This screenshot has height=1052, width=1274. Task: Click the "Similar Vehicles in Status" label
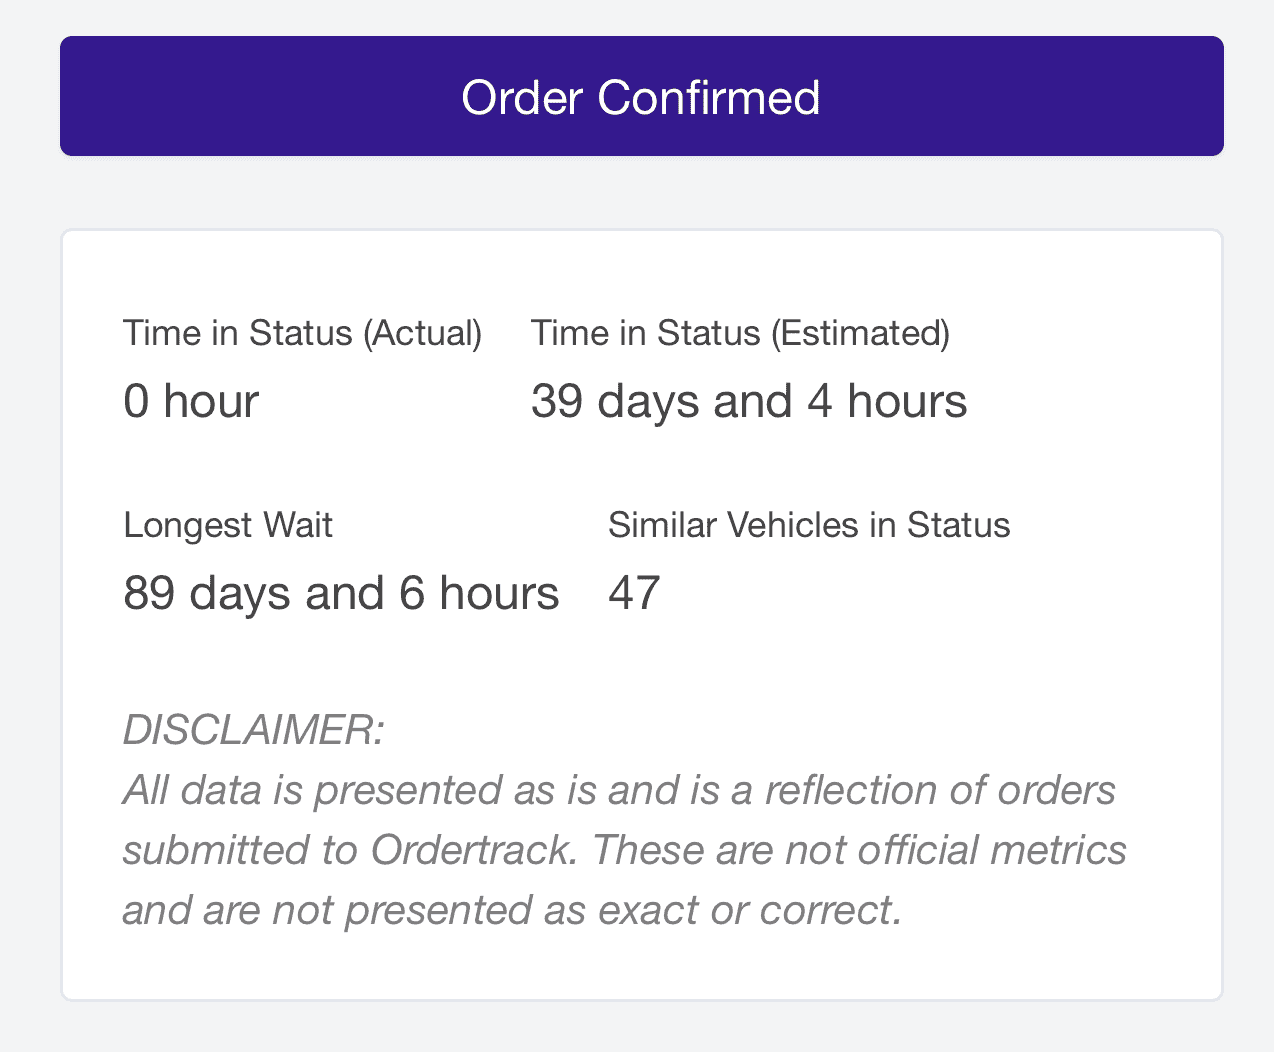pyautogui.click(x=809, y=525)
